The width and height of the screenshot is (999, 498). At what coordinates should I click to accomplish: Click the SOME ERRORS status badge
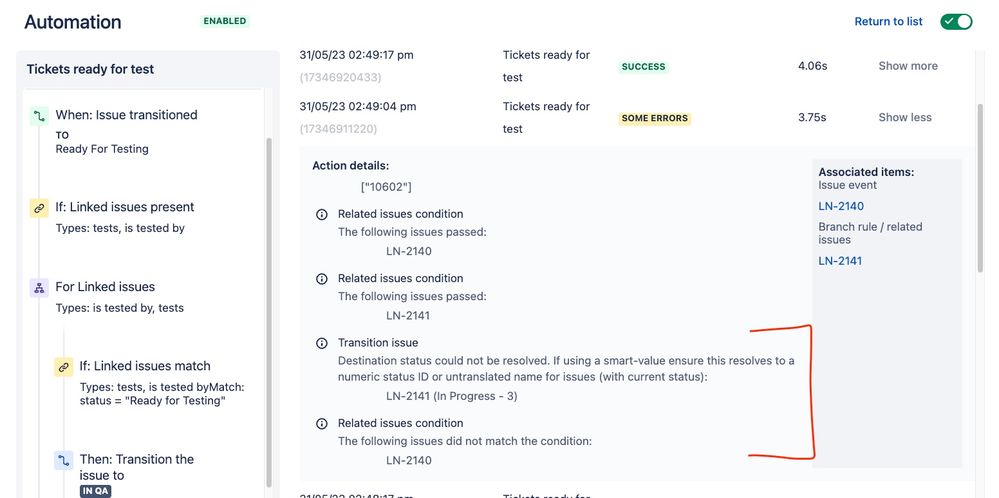pos(655,118)
